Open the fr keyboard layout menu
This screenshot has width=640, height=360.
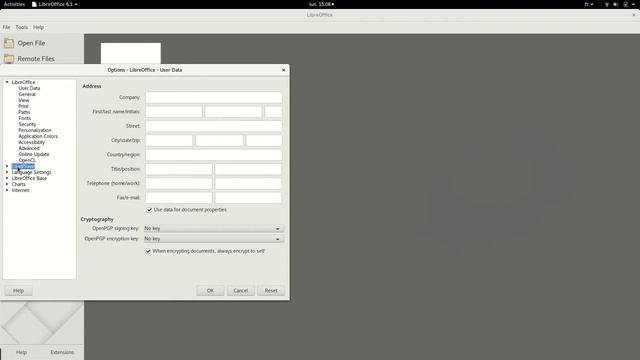[589, 4]
